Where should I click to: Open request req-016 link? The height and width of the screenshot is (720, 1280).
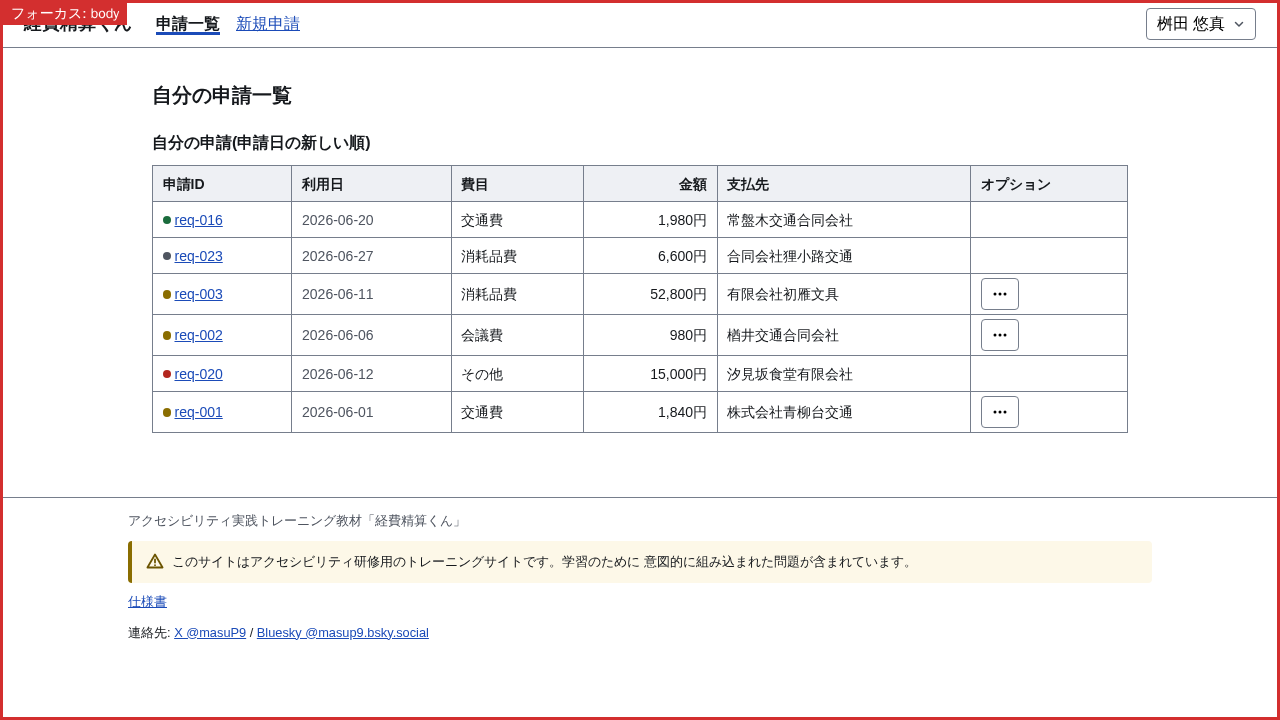[198, 220]
